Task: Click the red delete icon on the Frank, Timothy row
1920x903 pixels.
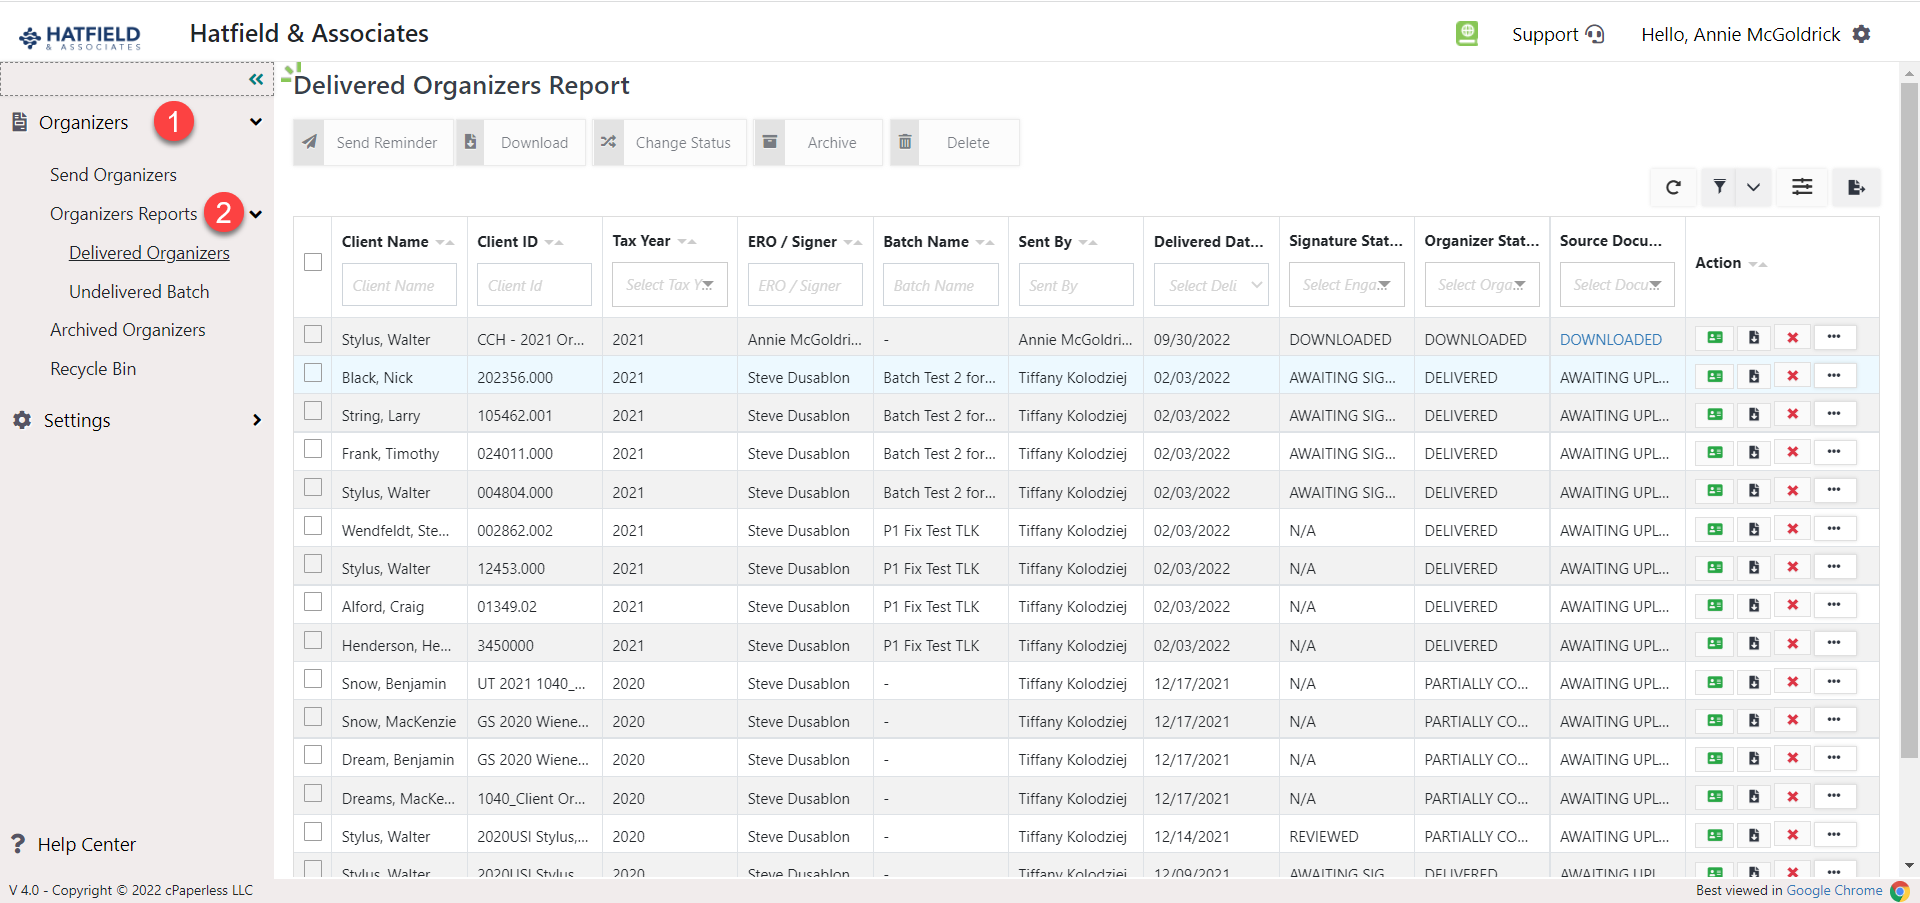Action: (1793, 452)
